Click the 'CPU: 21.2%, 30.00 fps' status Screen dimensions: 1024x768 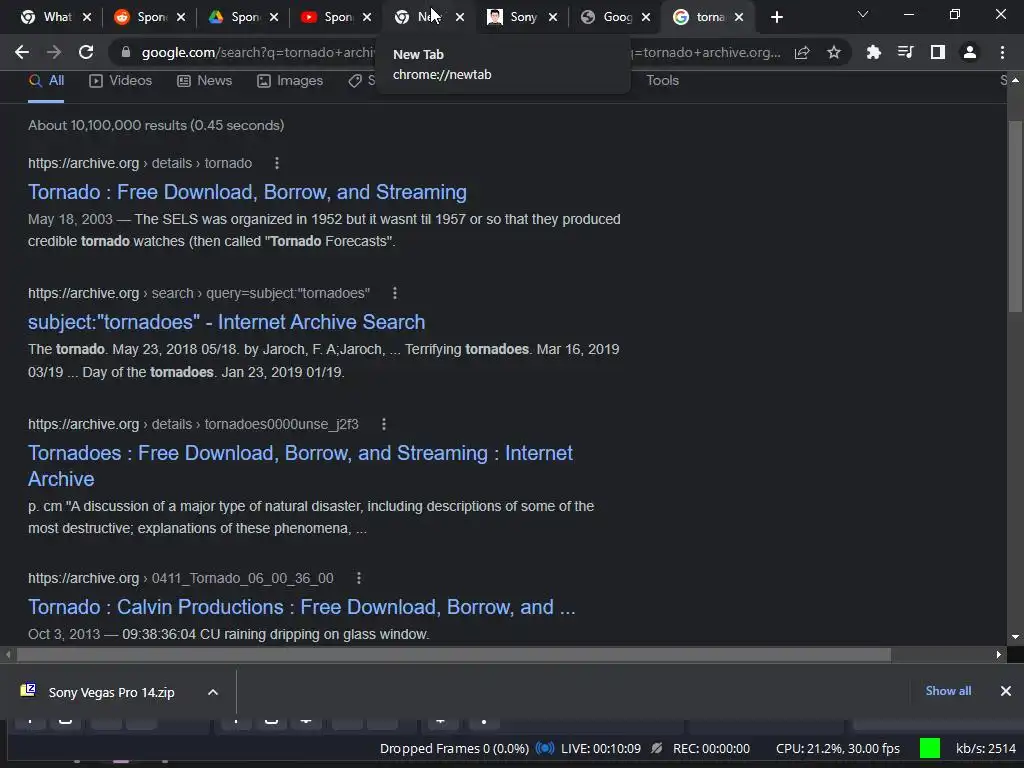tap(838, 748)
